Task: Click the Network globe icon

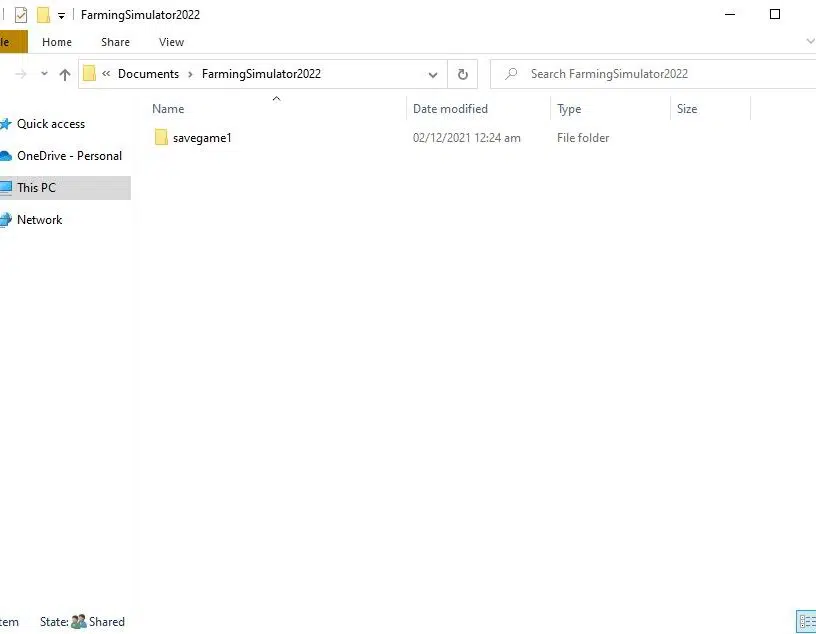Action: click(x=6, y=220)
